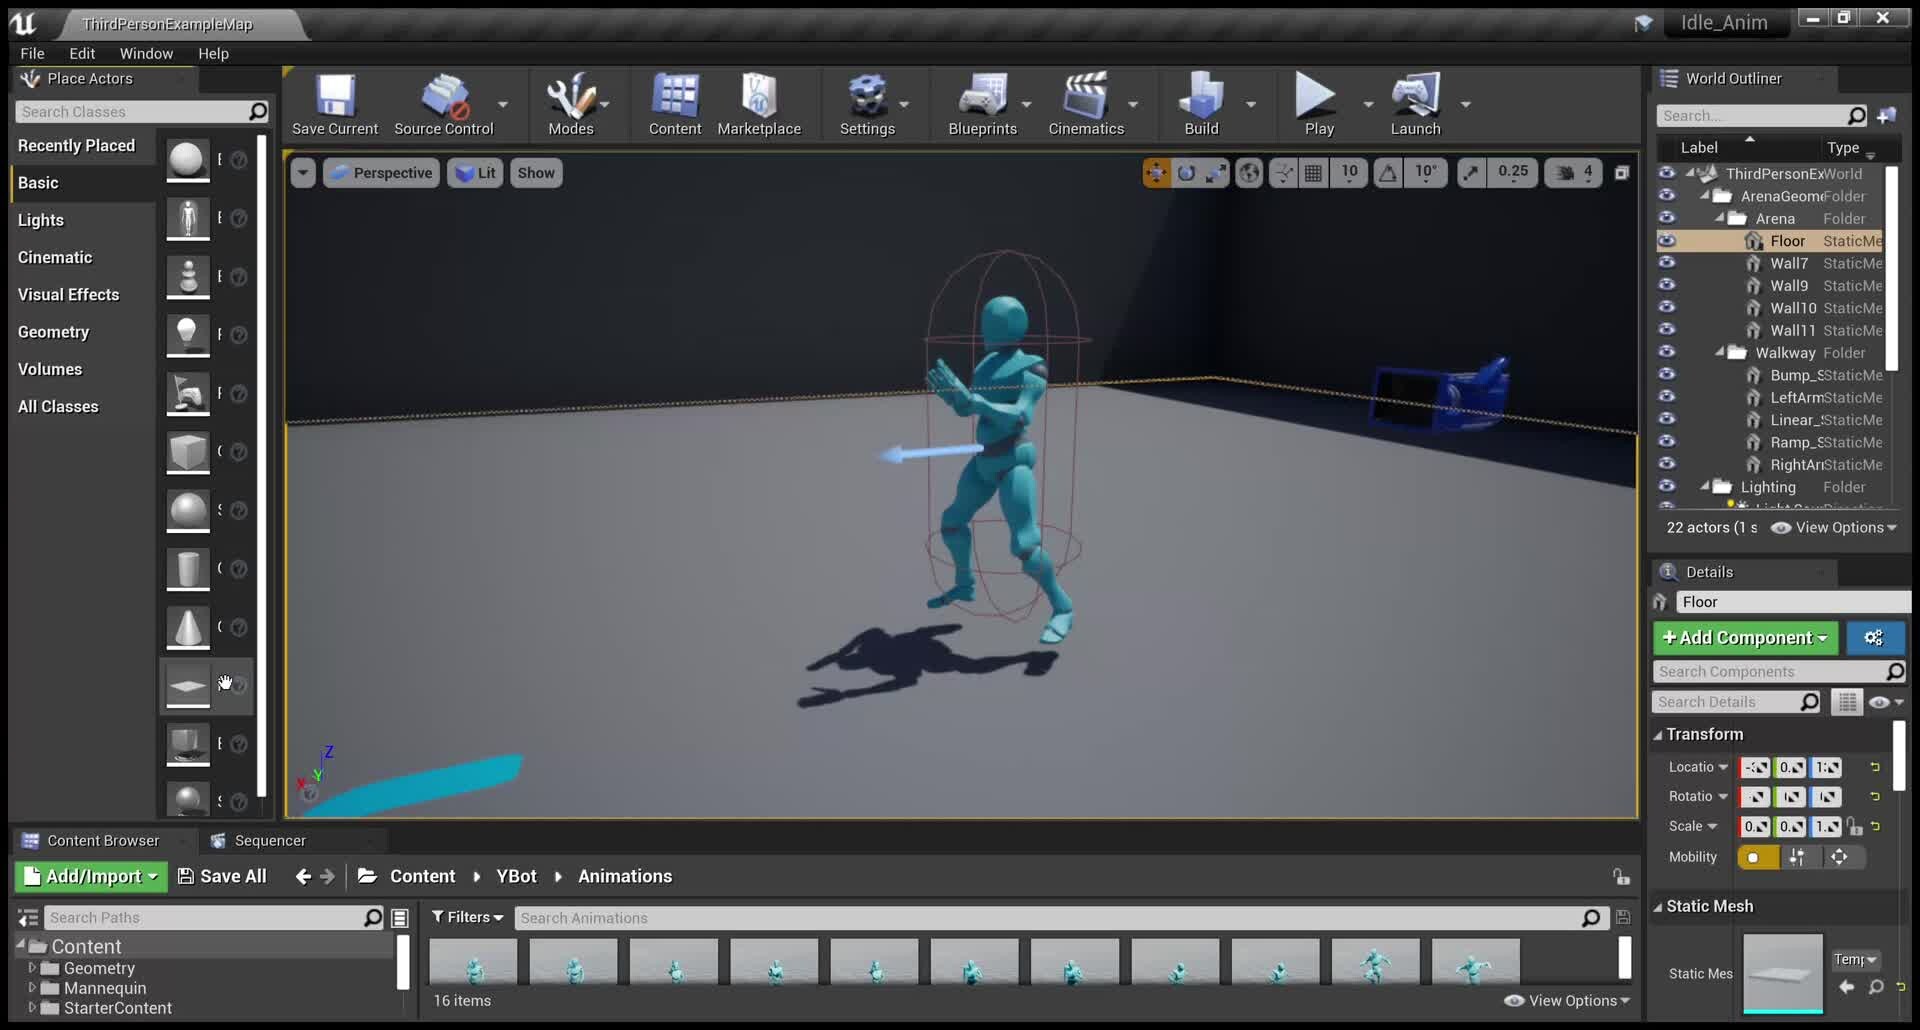Change the rotation snap angle value
1920x1030 pixels.
coord(1427,172)
